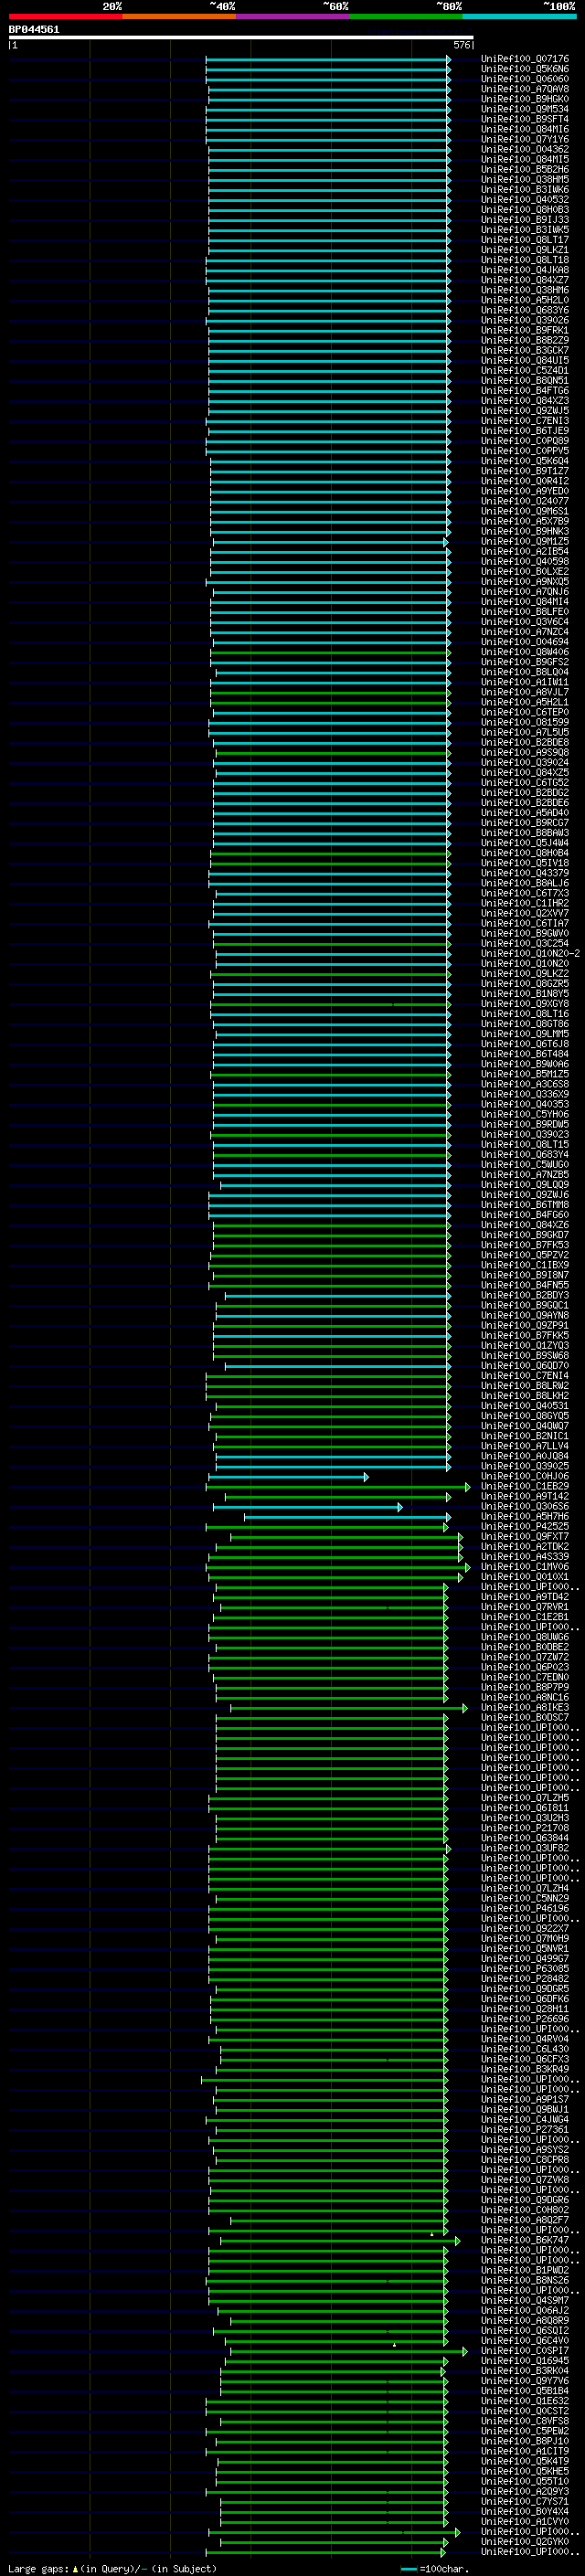Click label UniRef100_A9T142
This screenshot has width=585, height=2576.
pyautogui.click(x=525, y=1496)
